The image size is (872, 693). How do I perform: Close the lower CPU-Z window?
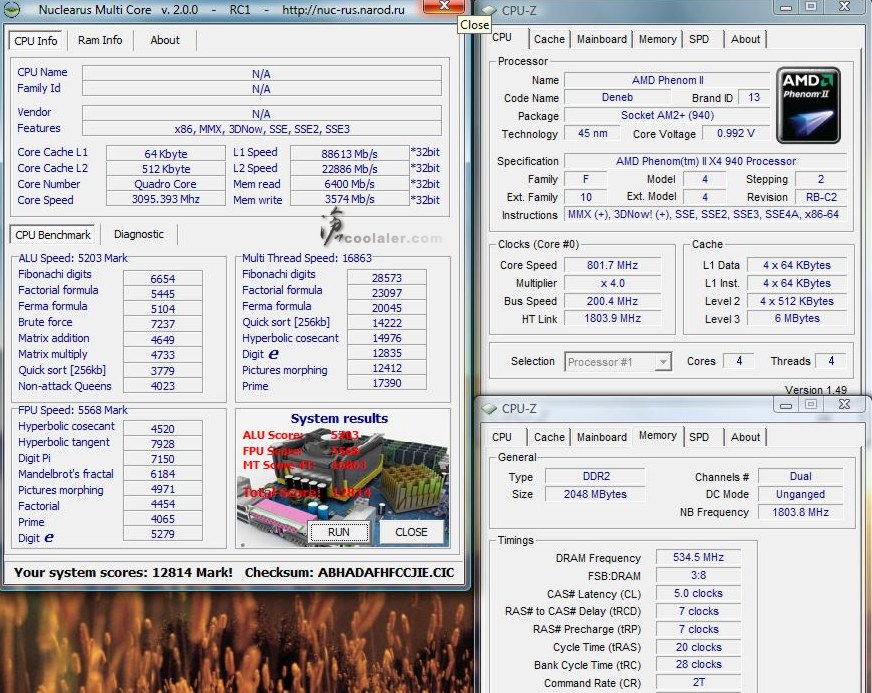click(844, 404)
